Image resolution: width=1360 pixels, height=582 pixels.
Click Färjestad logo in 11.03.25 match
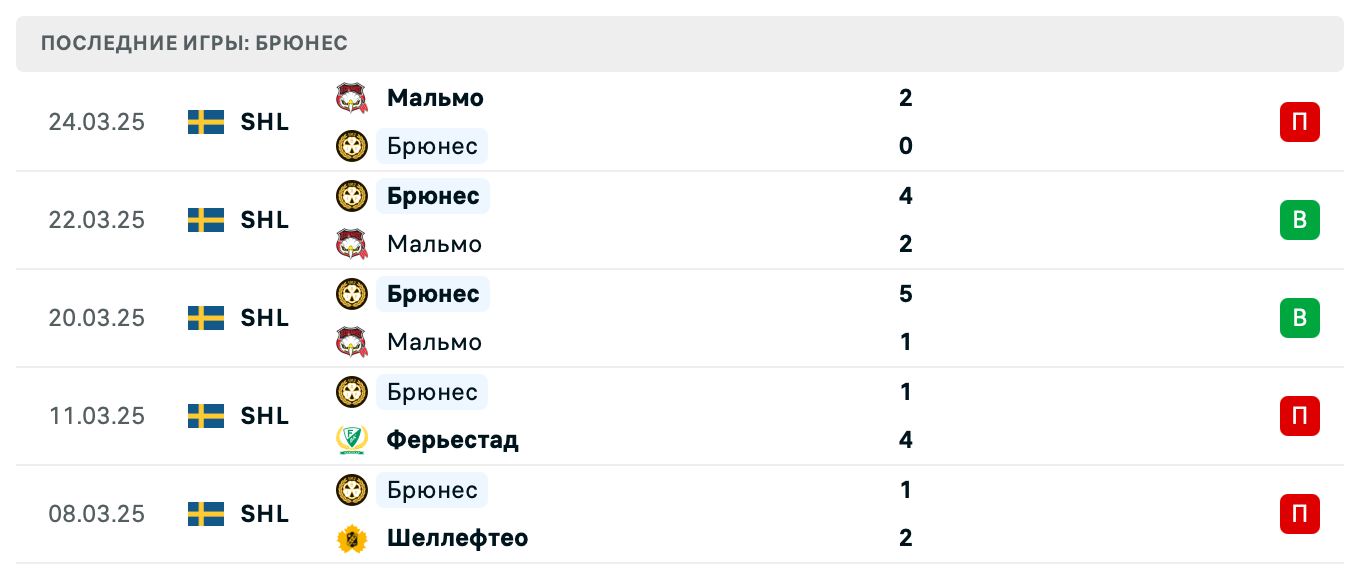tap(351, 440)
